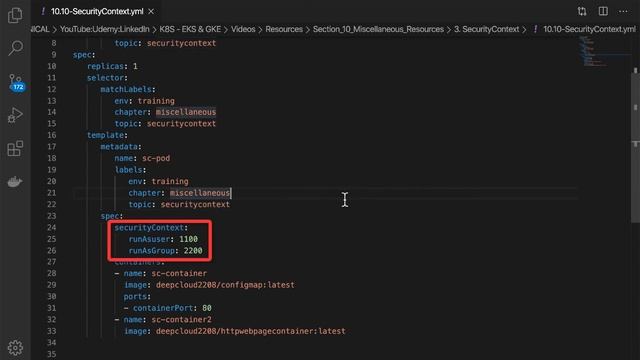640x360 pixels.
Task: Click image 'deepcloud2208/configmap:latest' value
Action: coord(225,285)
